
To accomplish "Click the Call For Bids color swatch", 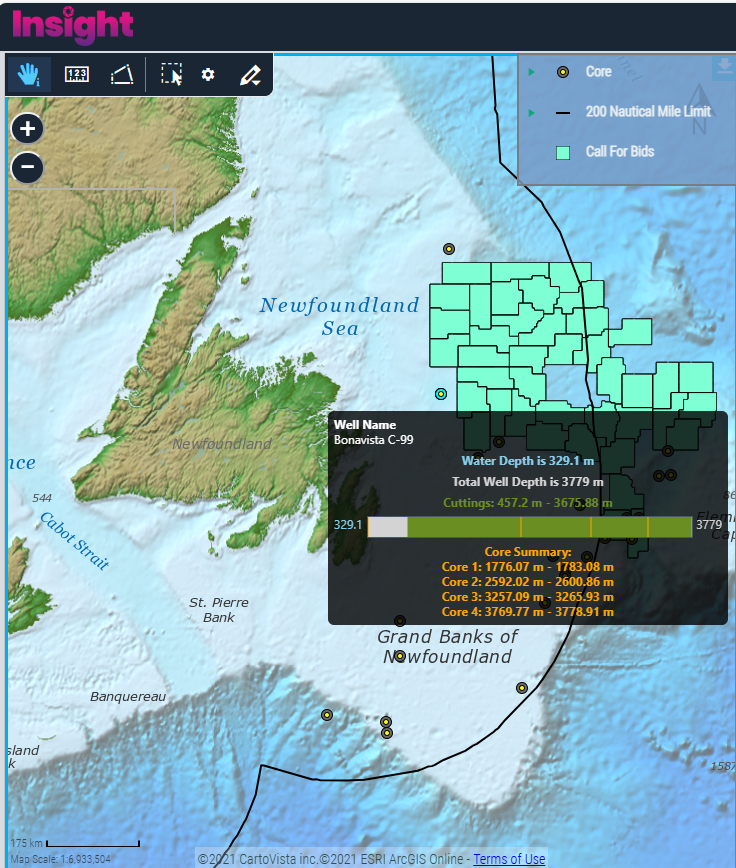I will [564, 152].
